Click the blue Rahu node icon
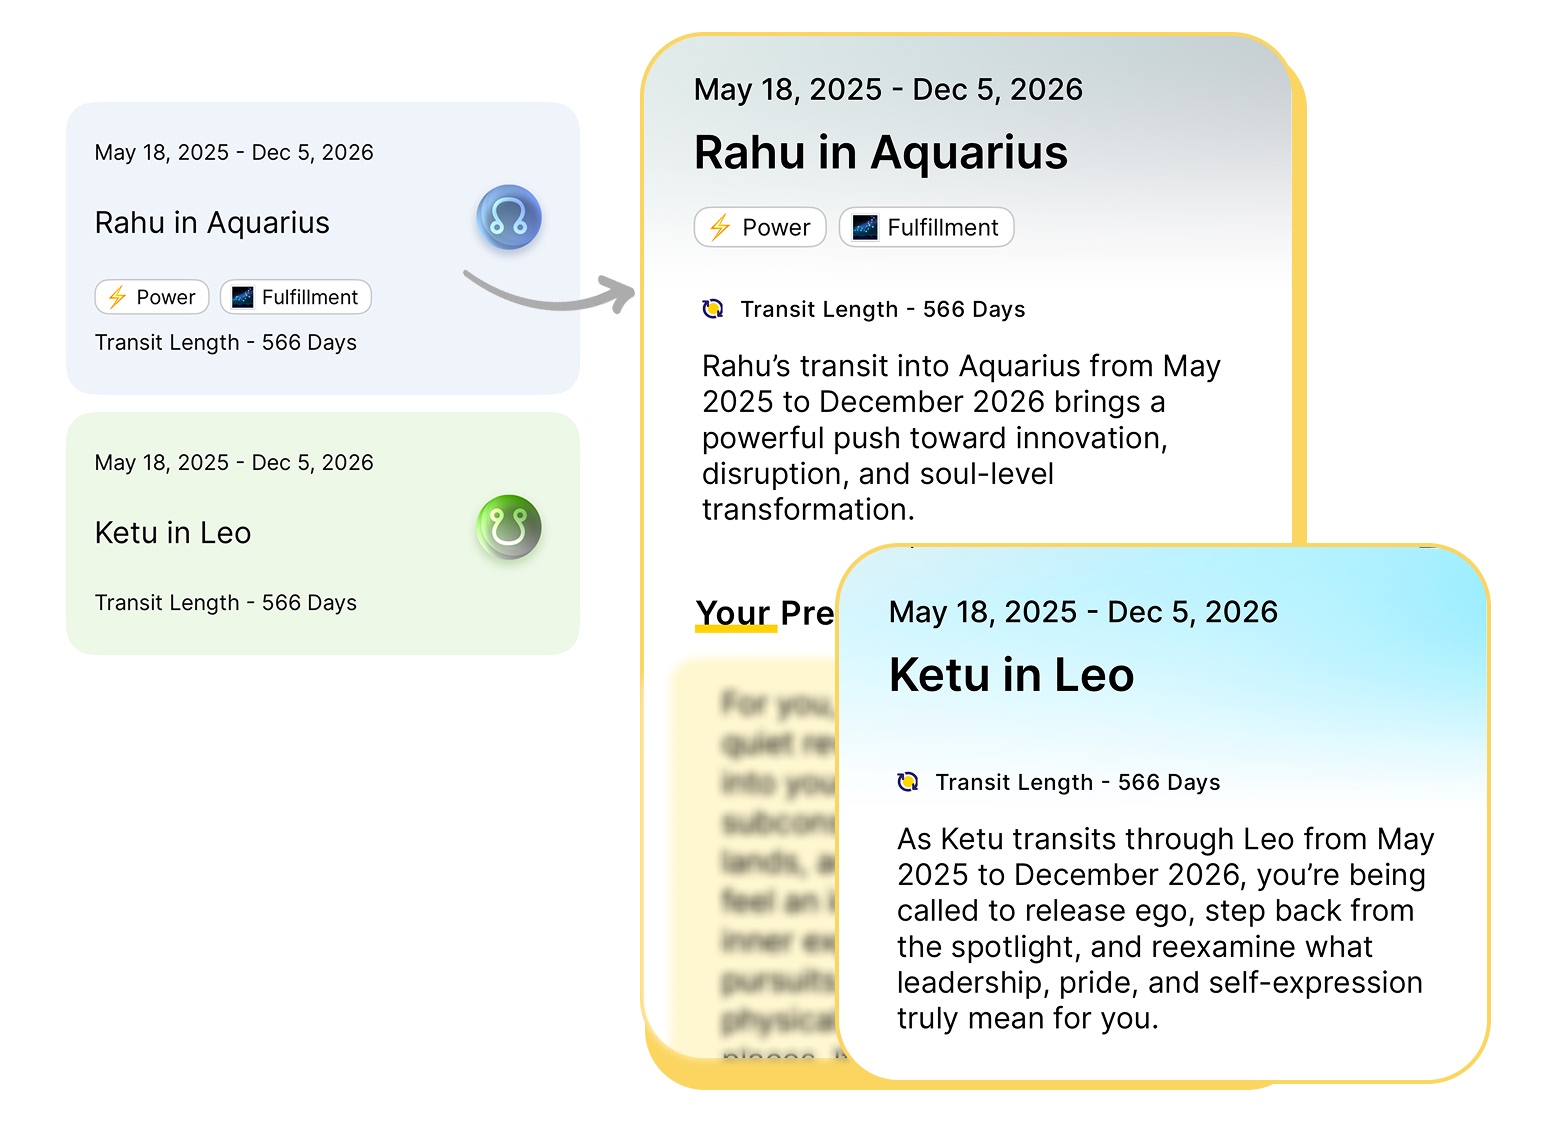Image resolution: width=1547 pixels, height=1140 pixels. click(x=509, y=217)
